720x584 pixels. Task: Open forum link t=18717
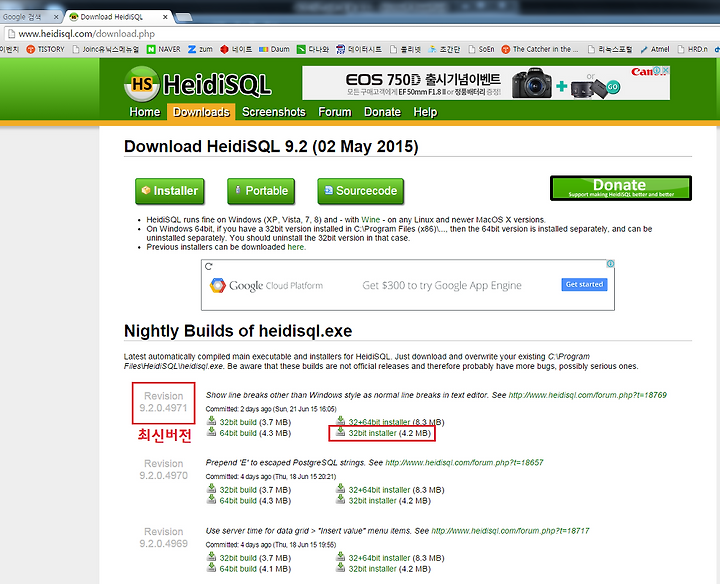510,531
